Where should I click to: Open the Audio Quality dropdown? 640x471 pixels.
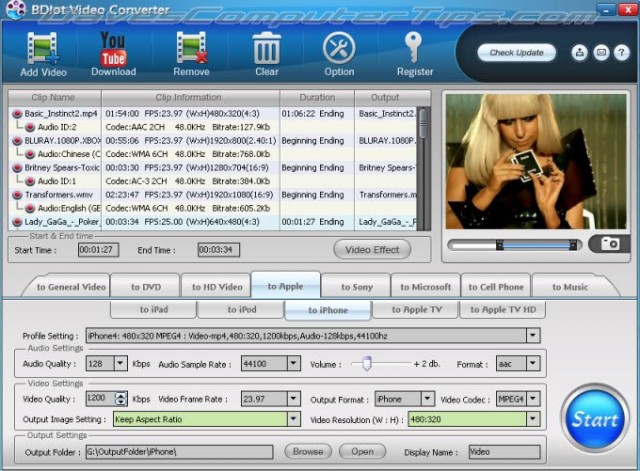click(120, 363)
